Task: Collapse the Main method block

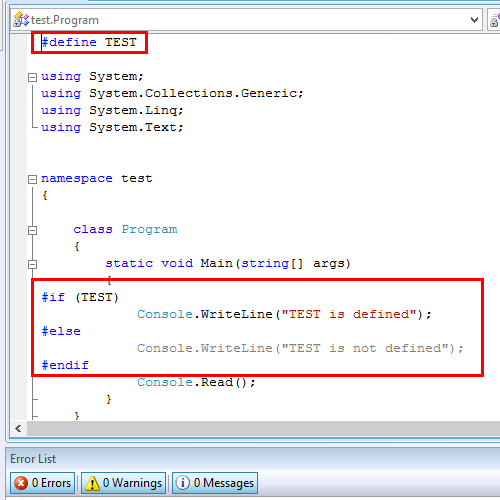Action: coord(32,264)
